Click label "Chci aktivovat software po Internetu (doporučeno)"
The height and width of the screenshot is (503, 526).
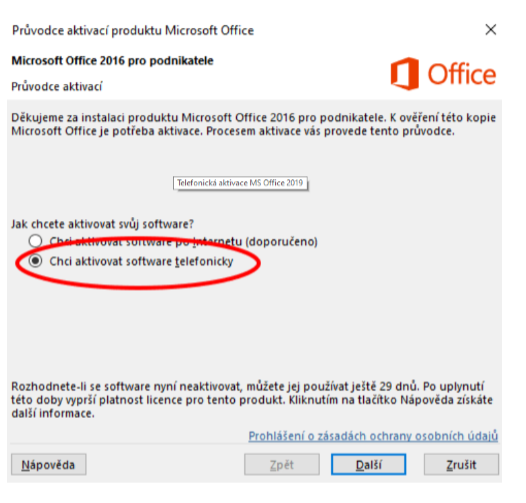183,242
